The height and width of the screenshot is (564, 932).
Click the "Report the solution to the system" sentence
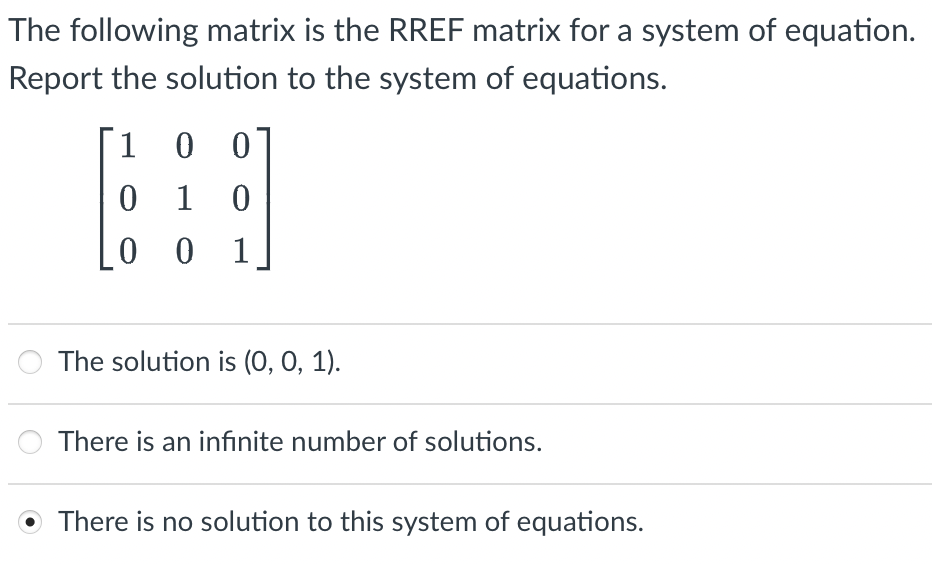click(x=338, y=78)
